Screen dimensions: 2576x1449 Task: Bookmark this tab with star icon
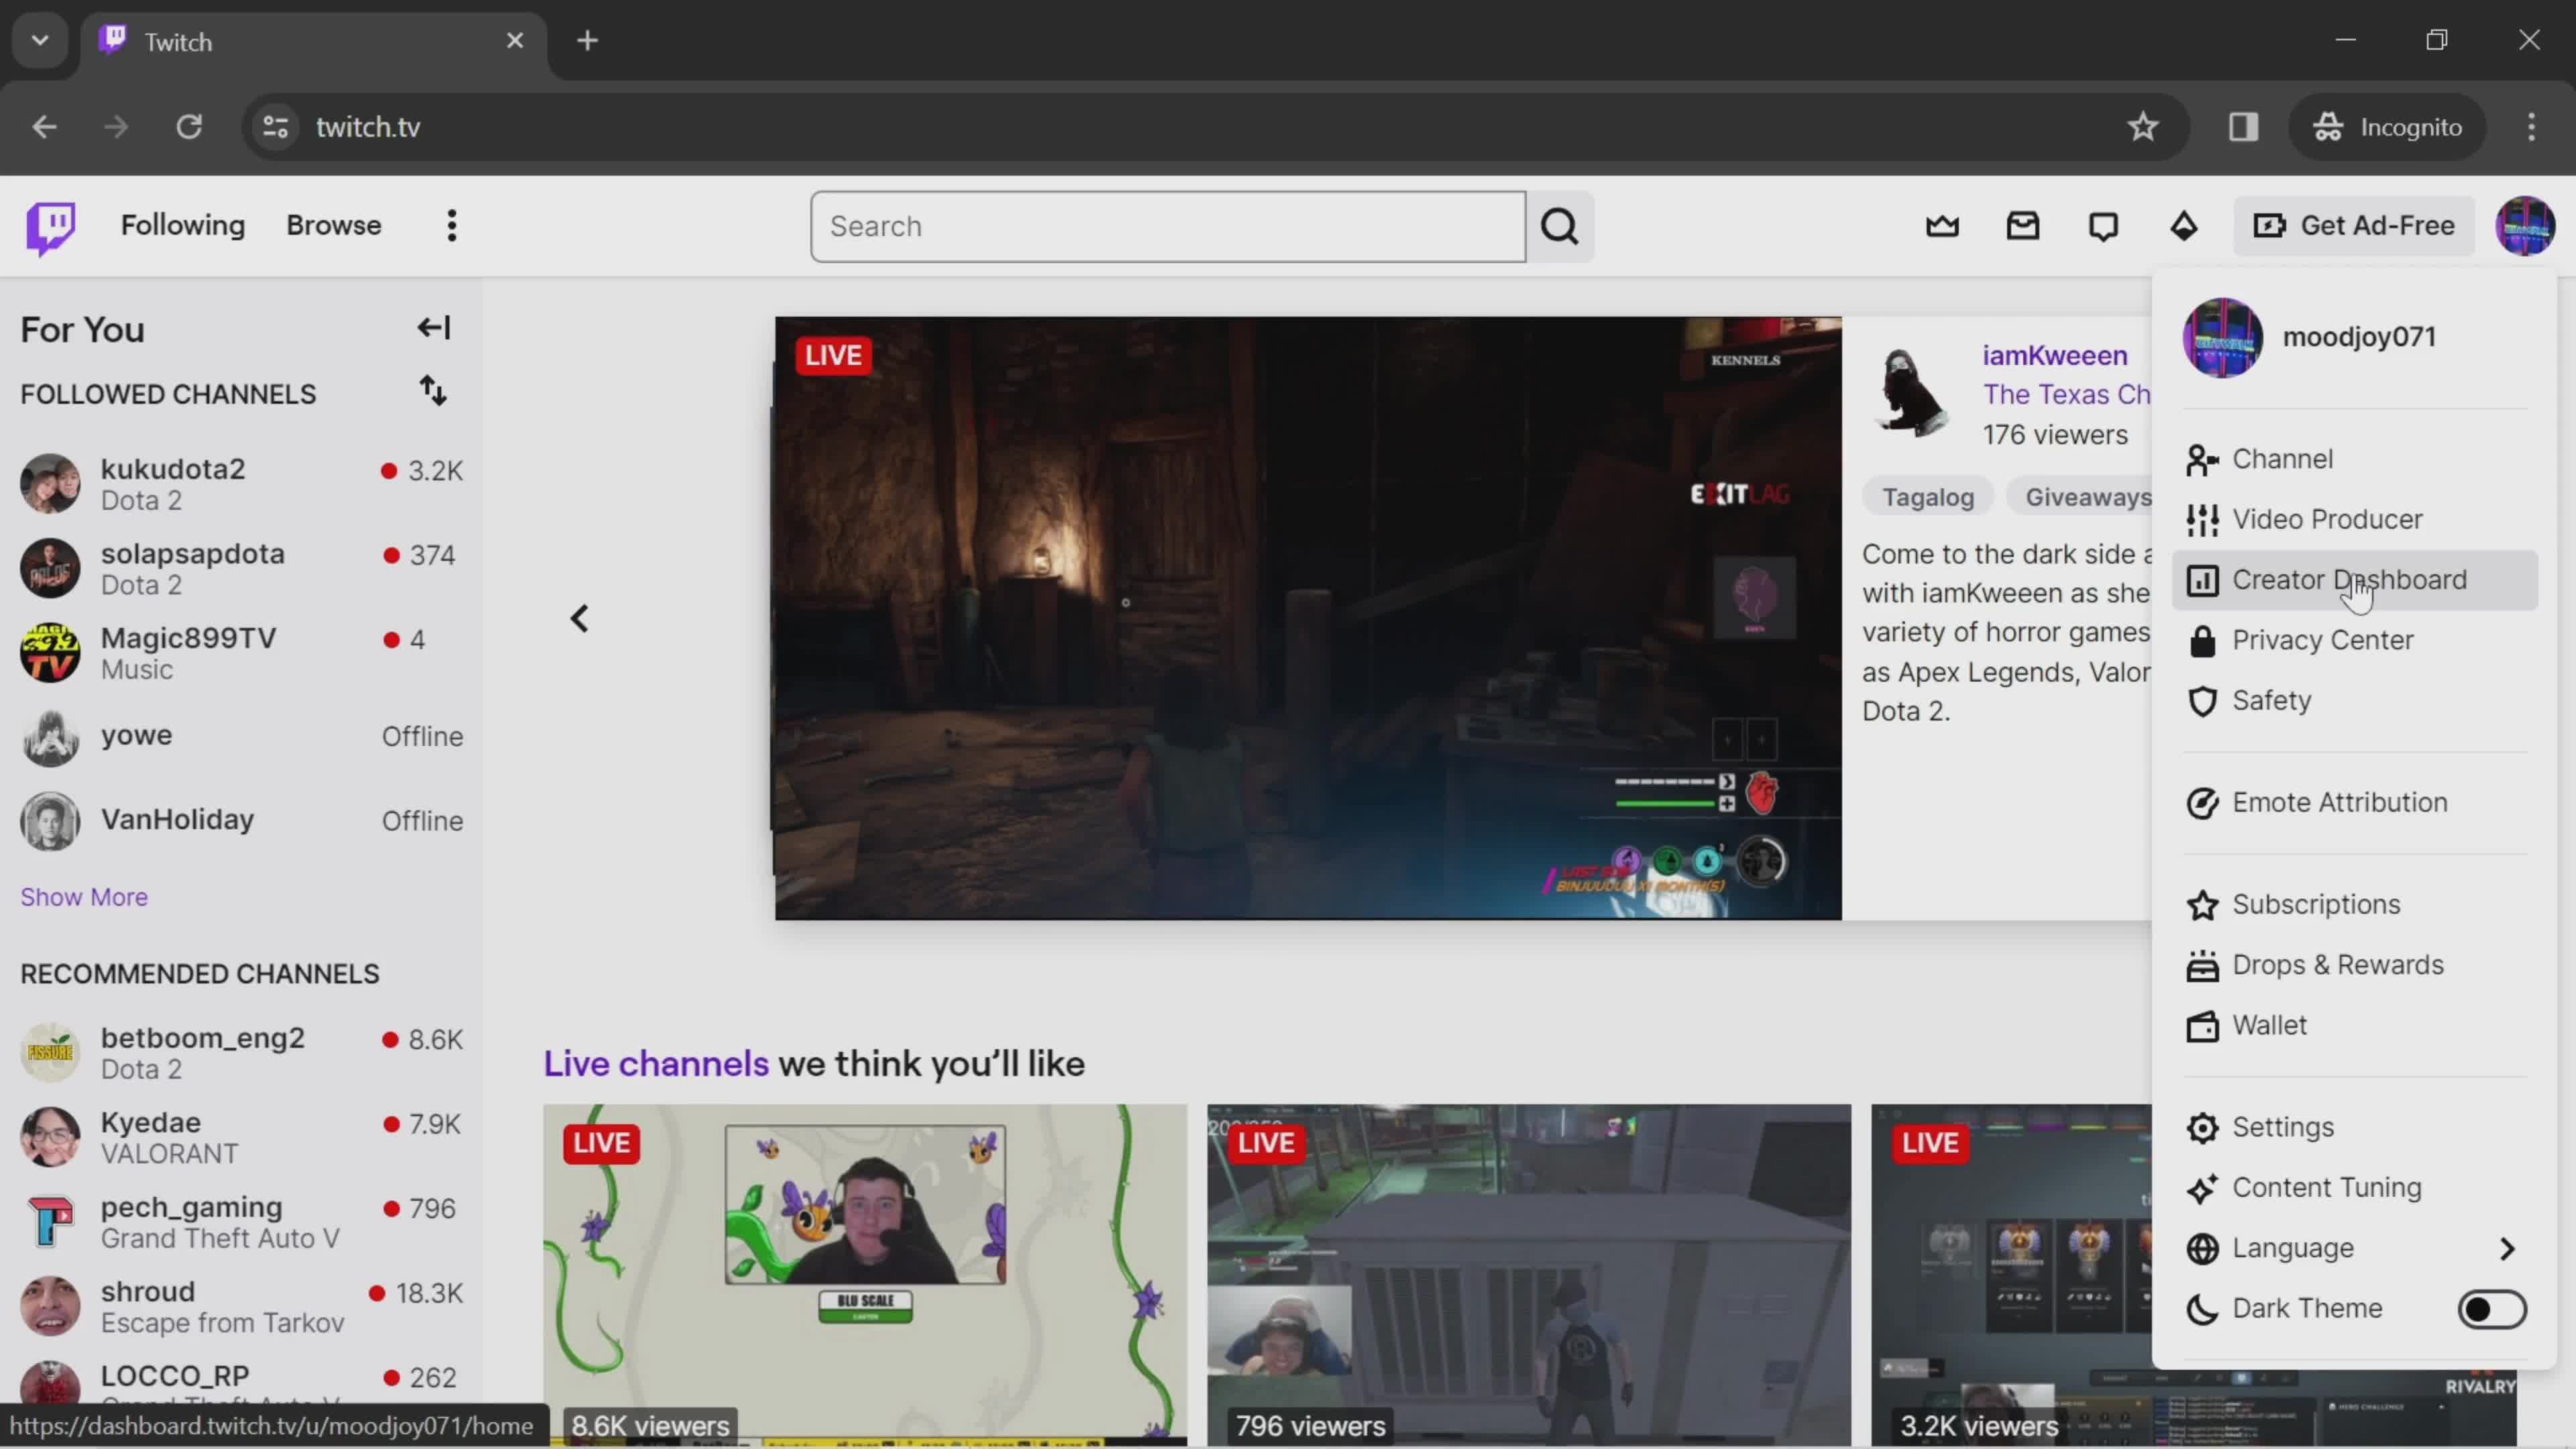(x=2142, y=127)
